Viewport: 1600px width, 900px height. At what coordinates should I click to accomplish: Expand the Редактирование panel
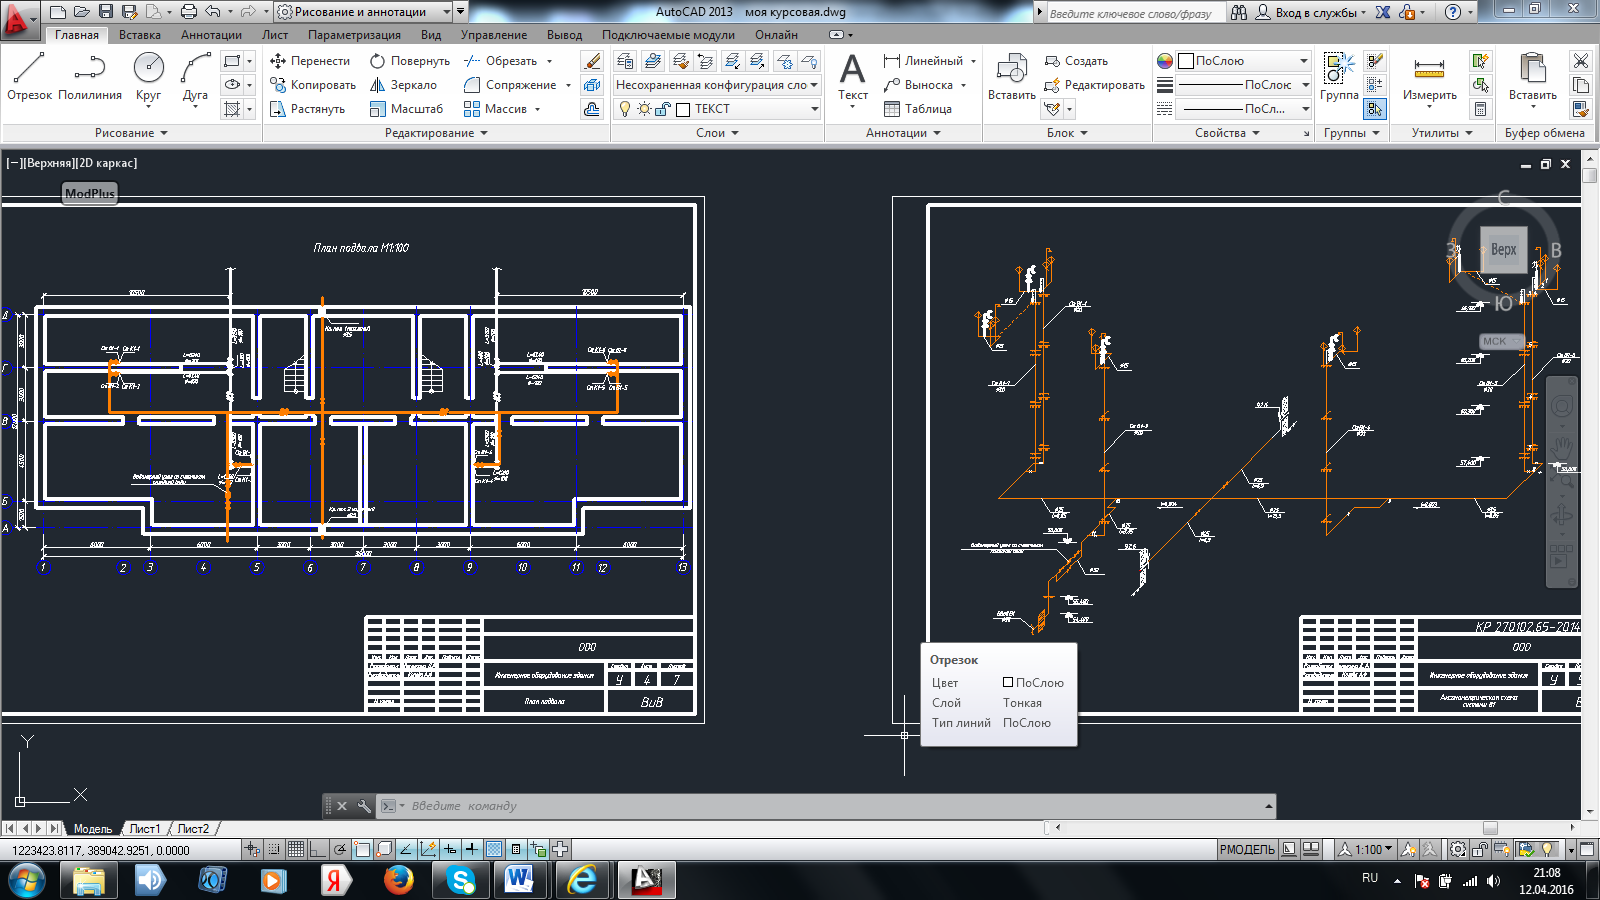[436, 133]
